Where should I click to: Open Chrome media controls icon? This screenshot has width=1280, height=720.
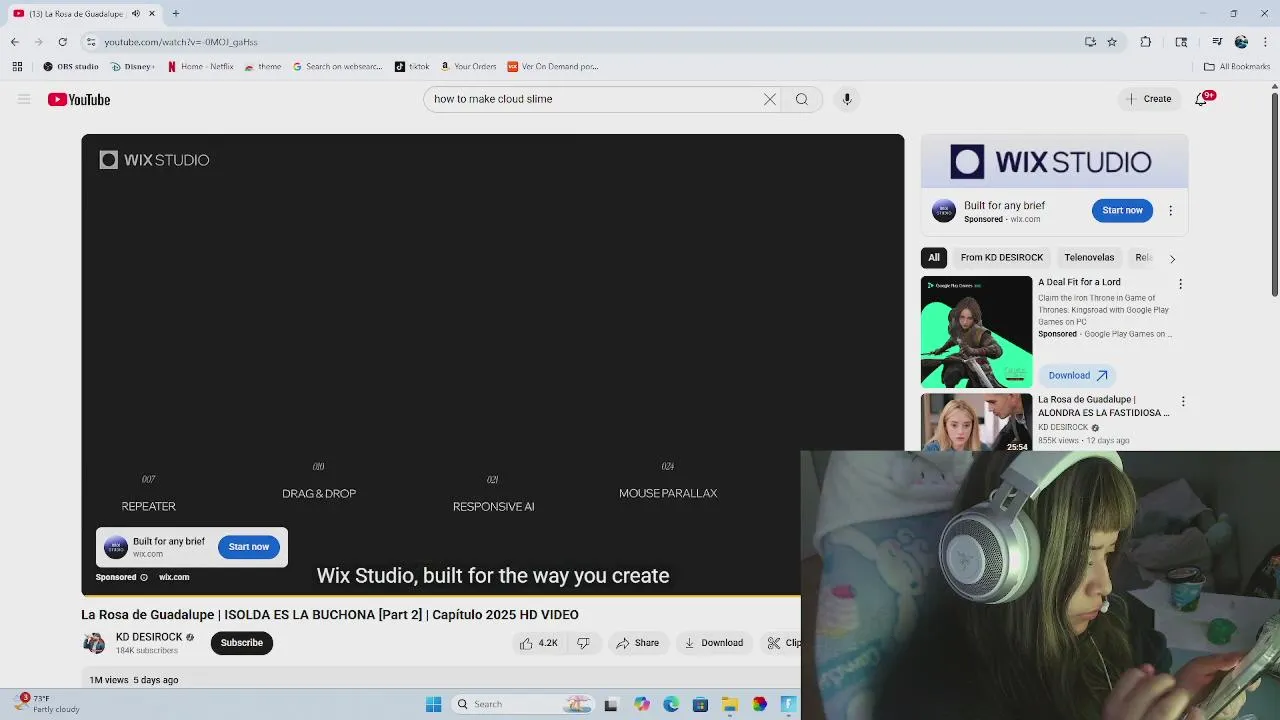pos(1217,42)
